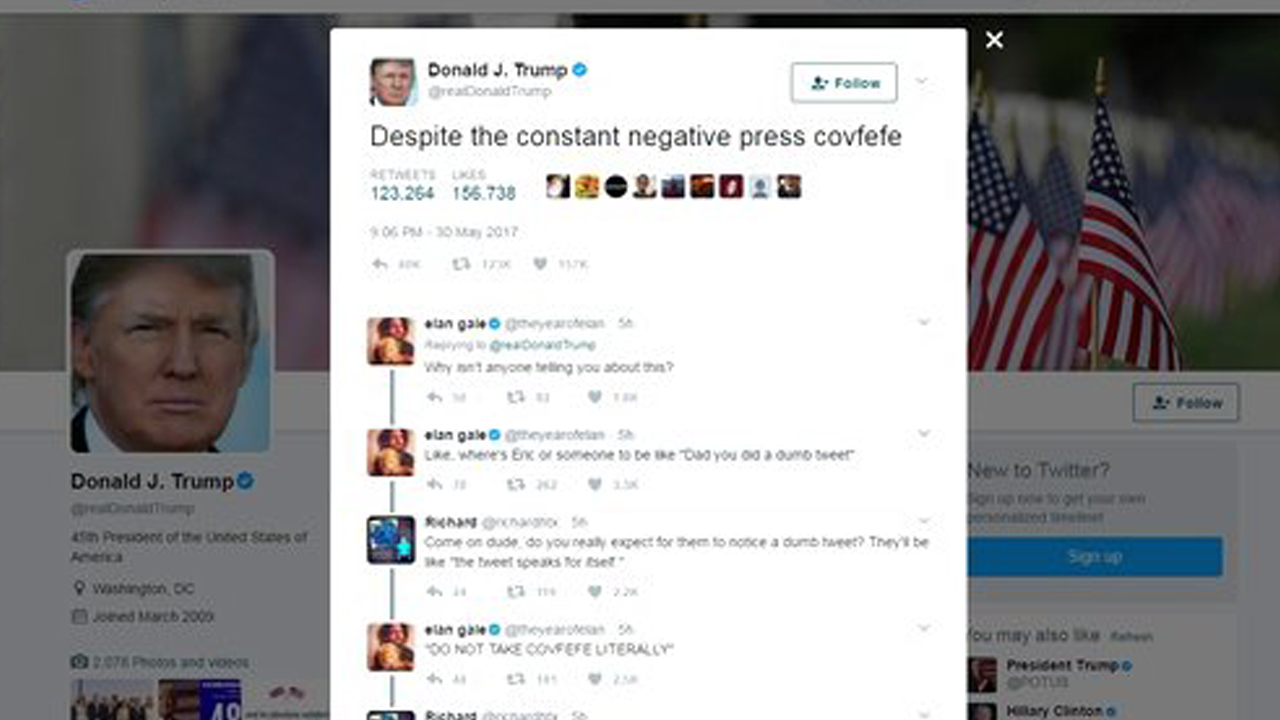Click the first liker avatar thumbnail in the row
The height and width of the screenshot is (720, 1280).
point(557,186)
